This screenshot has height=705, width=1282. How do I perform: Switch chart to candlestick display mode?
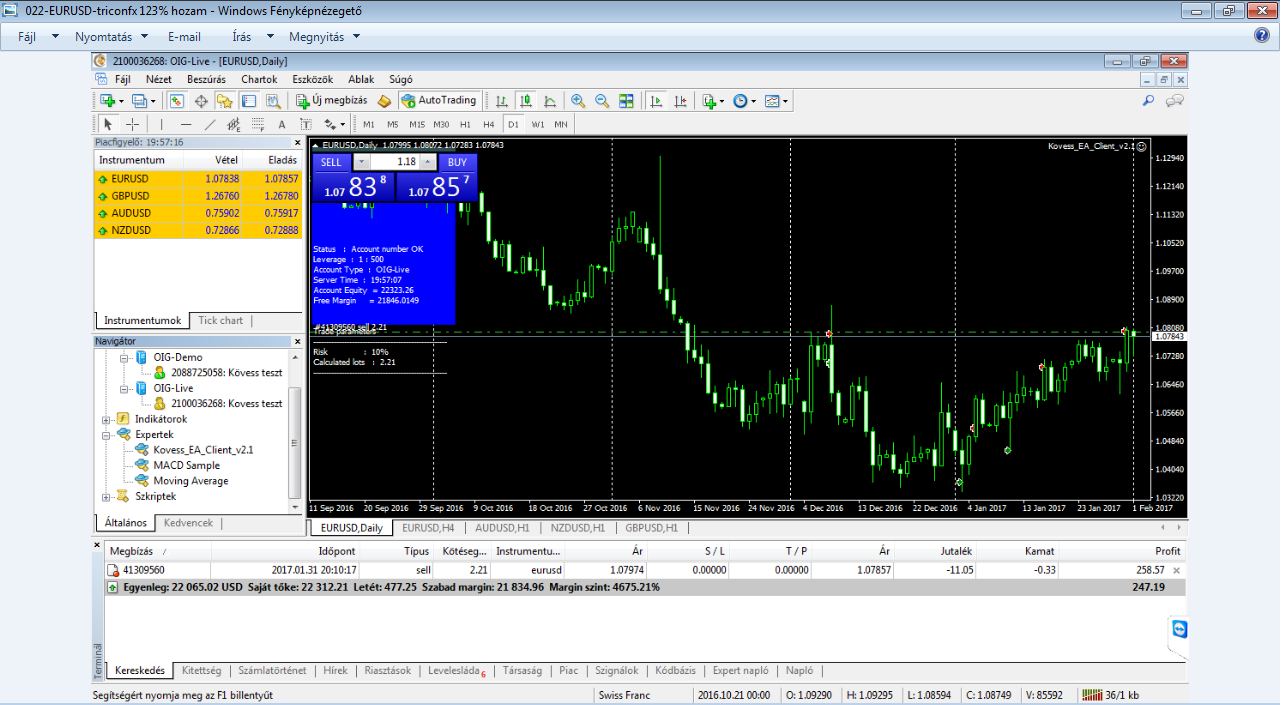(525, 101)
